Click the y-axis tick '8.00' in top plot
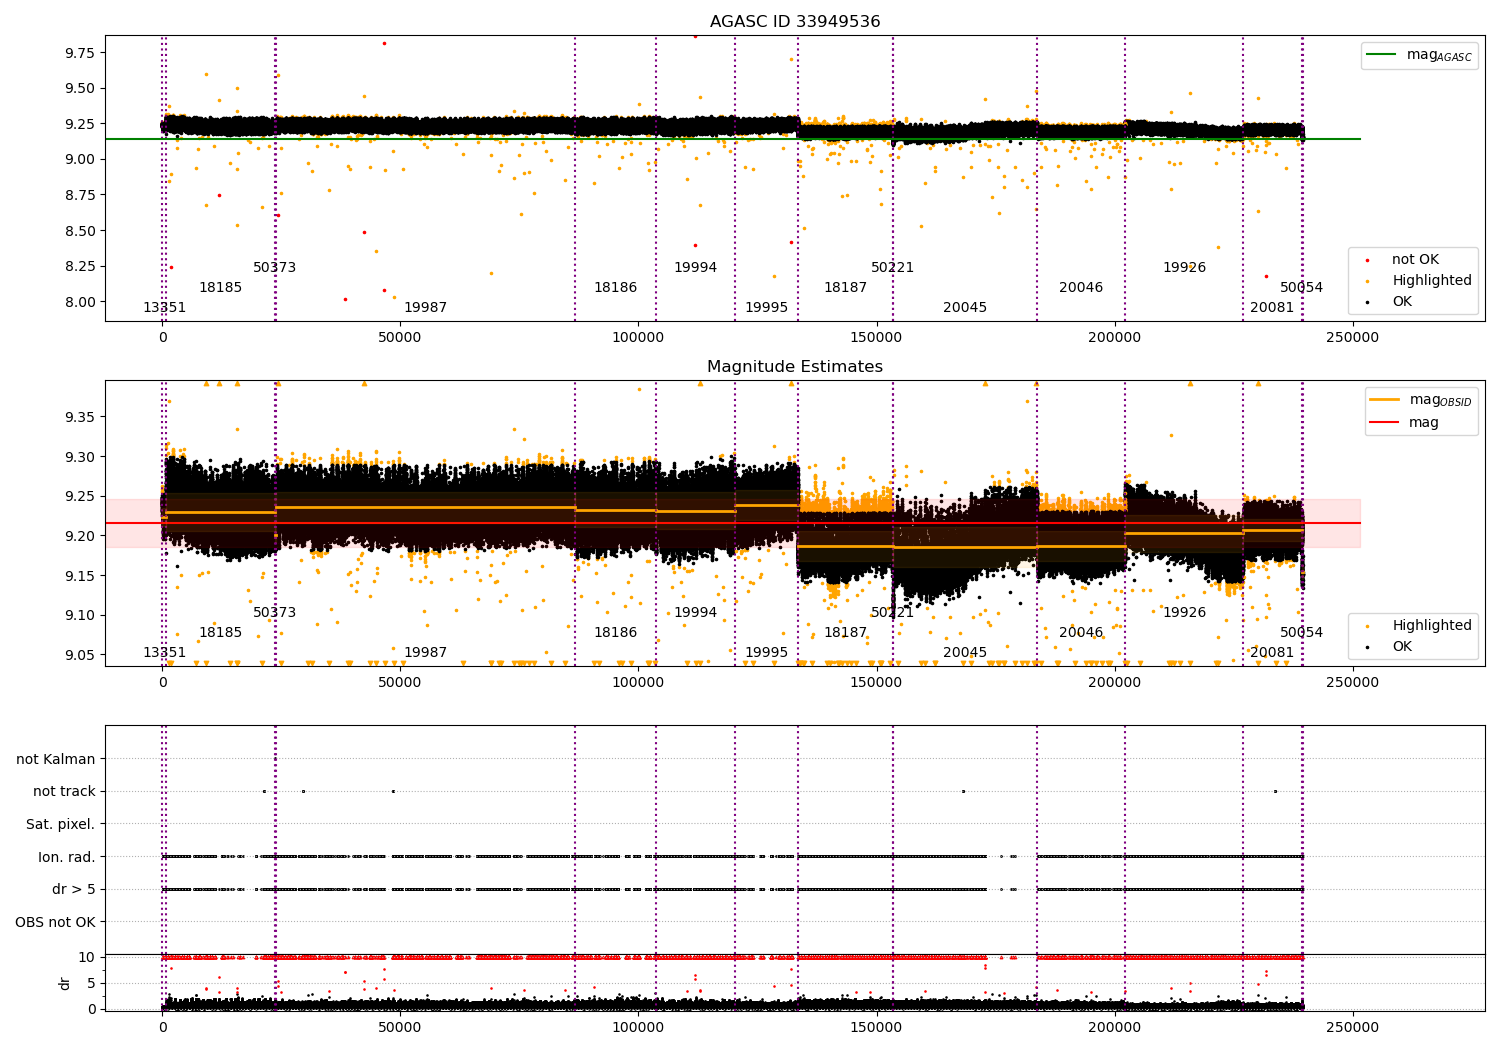The image size is (1500, 1050). (x=78, y=302)
